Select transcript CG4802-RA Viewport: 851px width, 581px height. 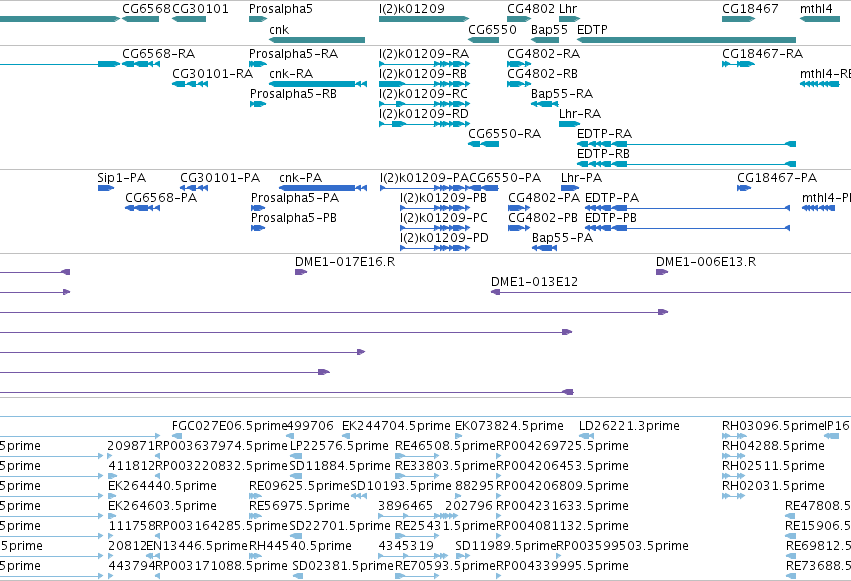[x=519, y=64]
